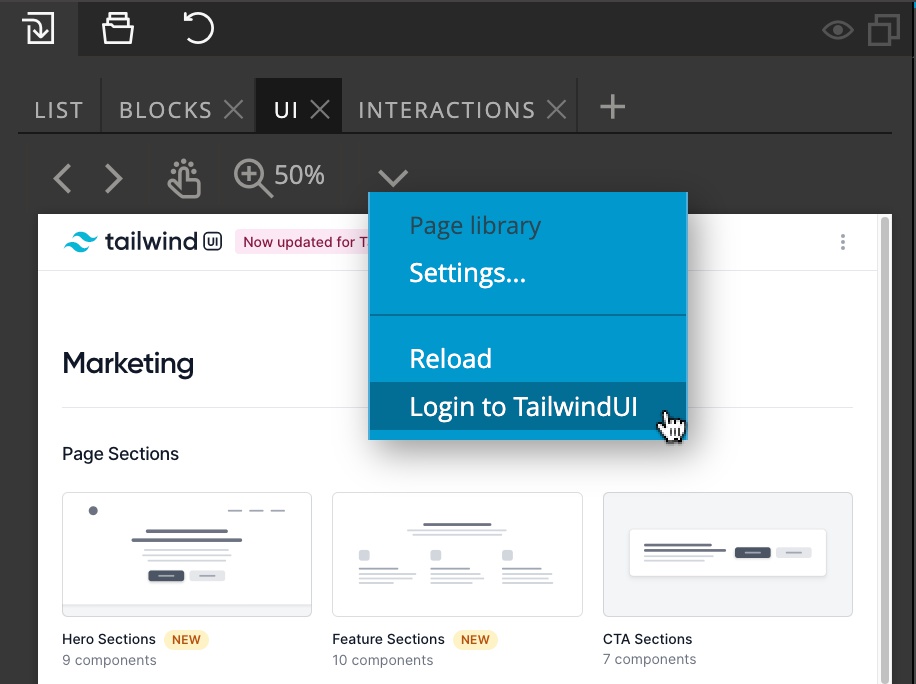
Task: Click the Tailwind UI logo
Action: [x=143, y=241]
